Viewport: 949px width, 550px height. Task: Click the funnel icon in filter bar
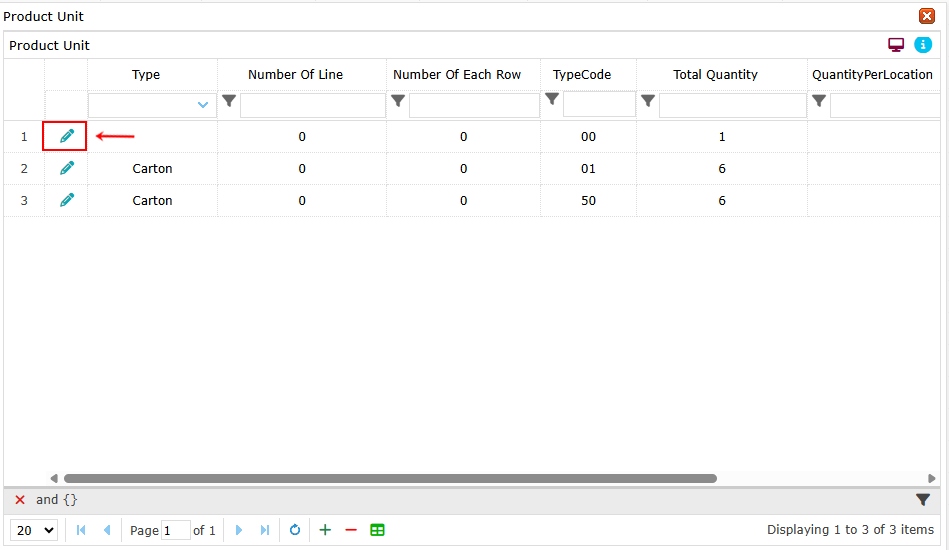[923, 500]
